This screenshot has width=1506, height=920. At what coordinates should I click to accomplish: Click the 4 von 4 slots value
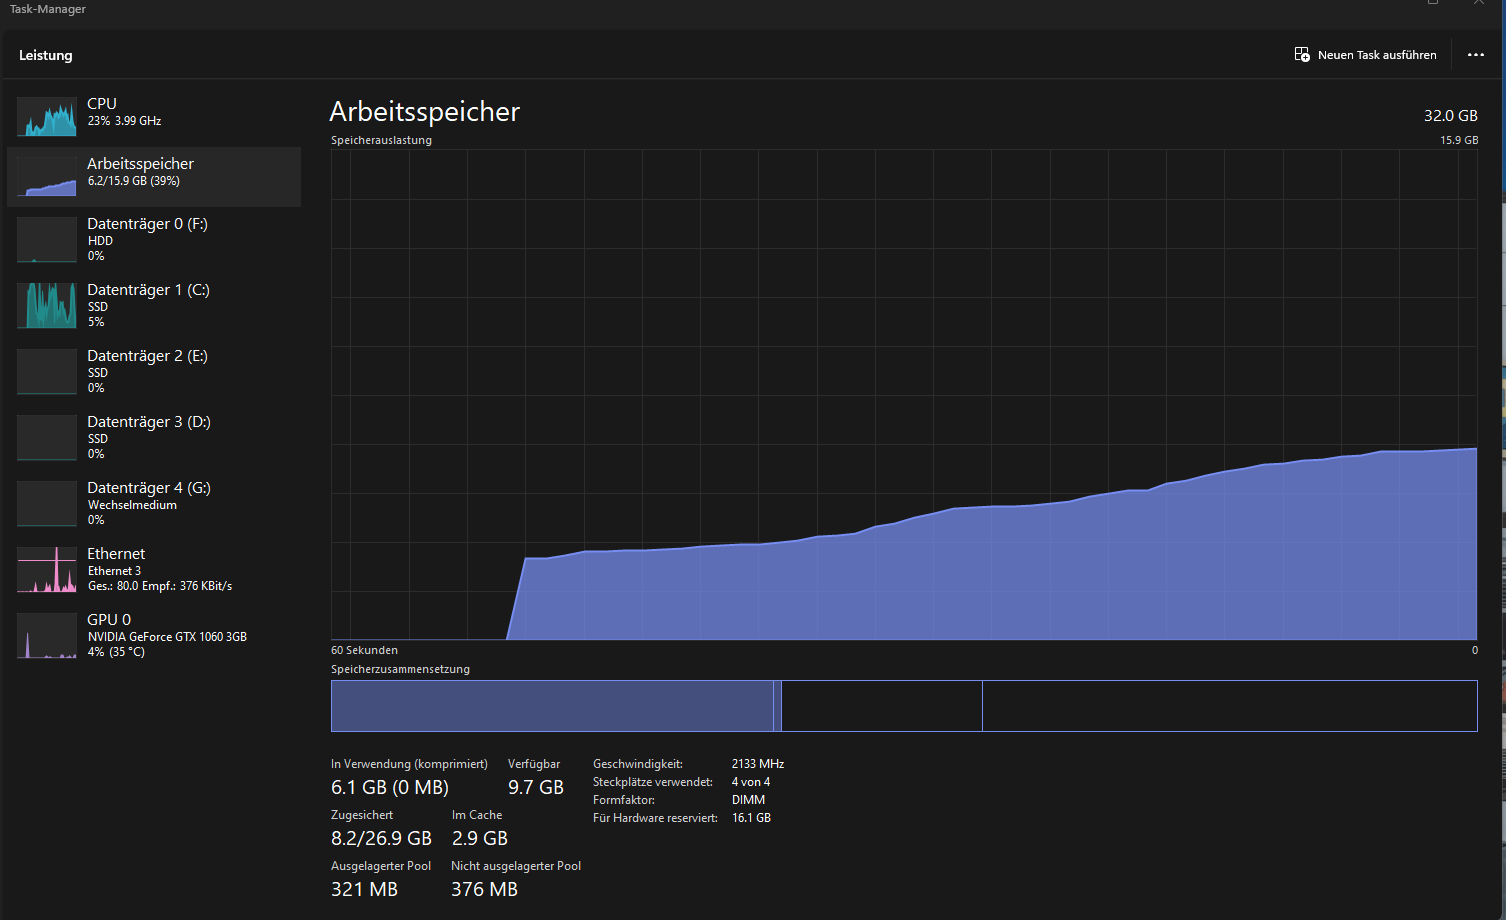751,782
